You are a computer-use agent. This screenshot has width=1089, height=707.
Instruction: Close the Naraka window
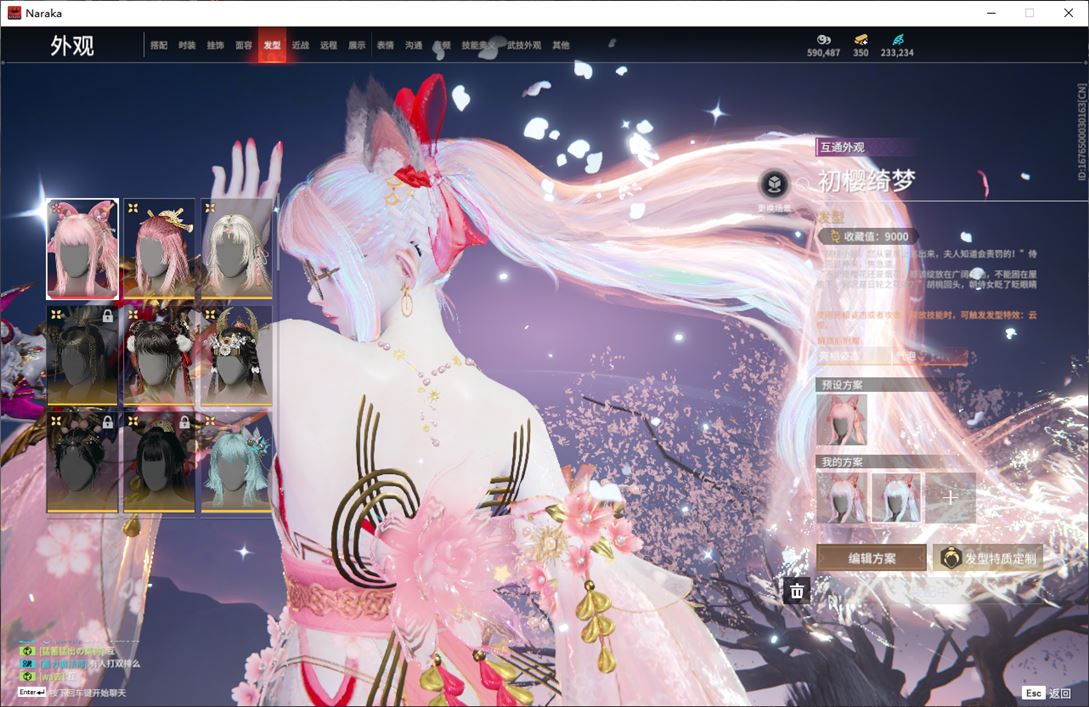point(1068,13)
